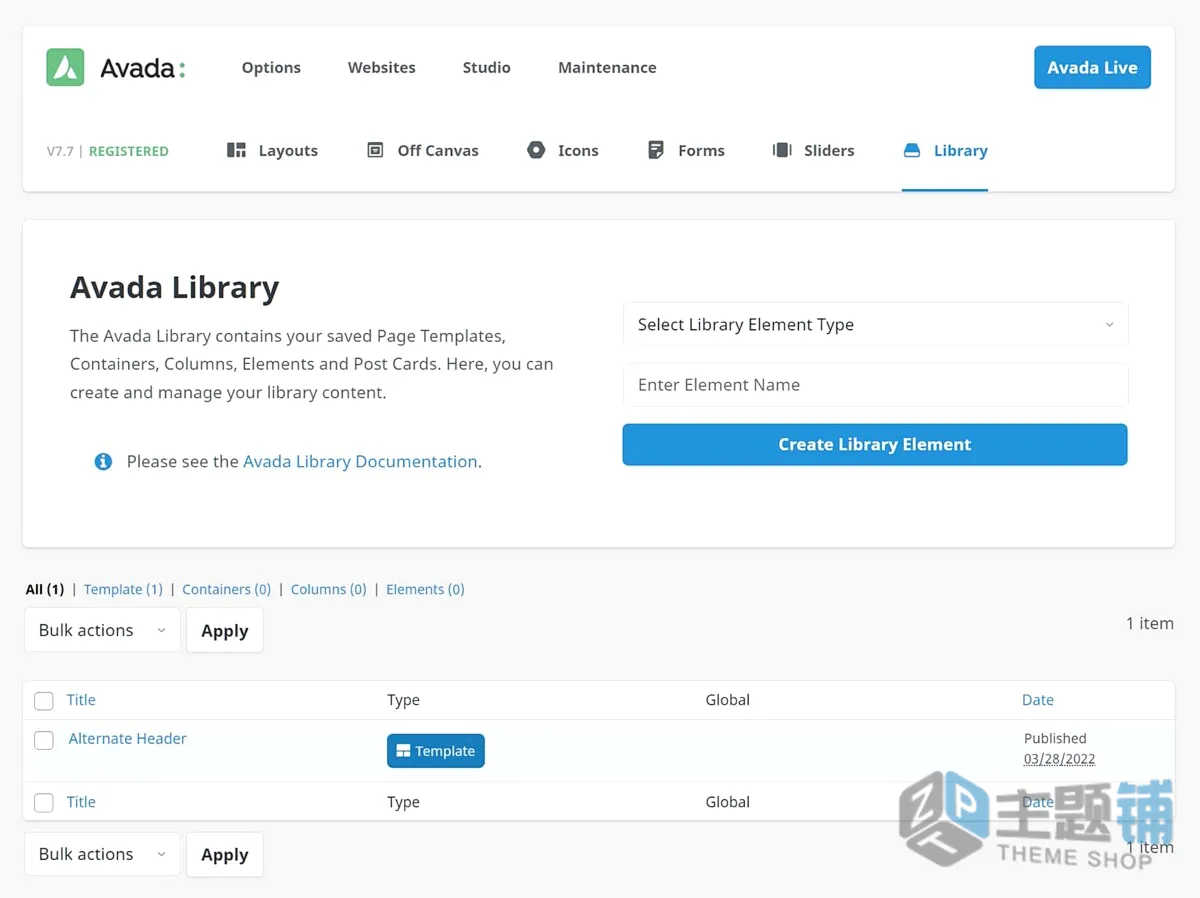Click the Avada Live button
Screen dimensions: 1200x898
1092,67
